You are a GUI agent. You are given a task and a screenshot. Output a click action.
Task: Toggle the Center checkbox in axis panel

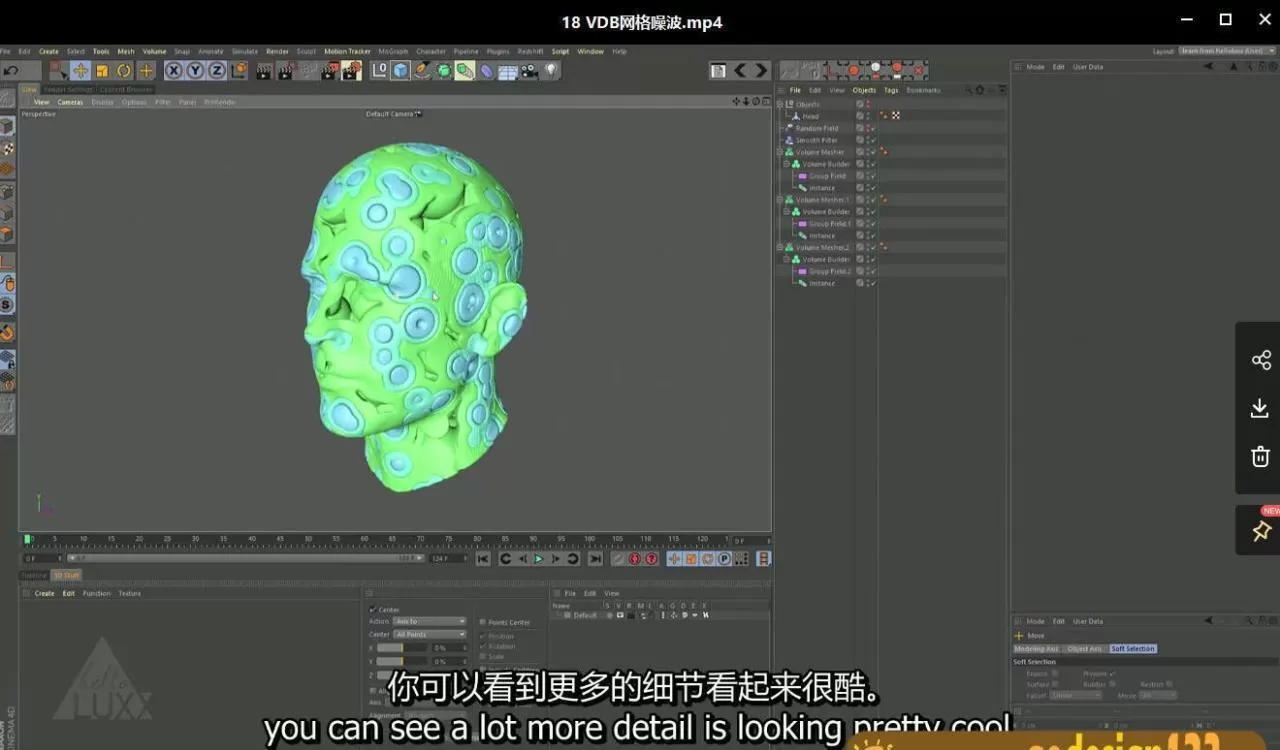[373, 609]
